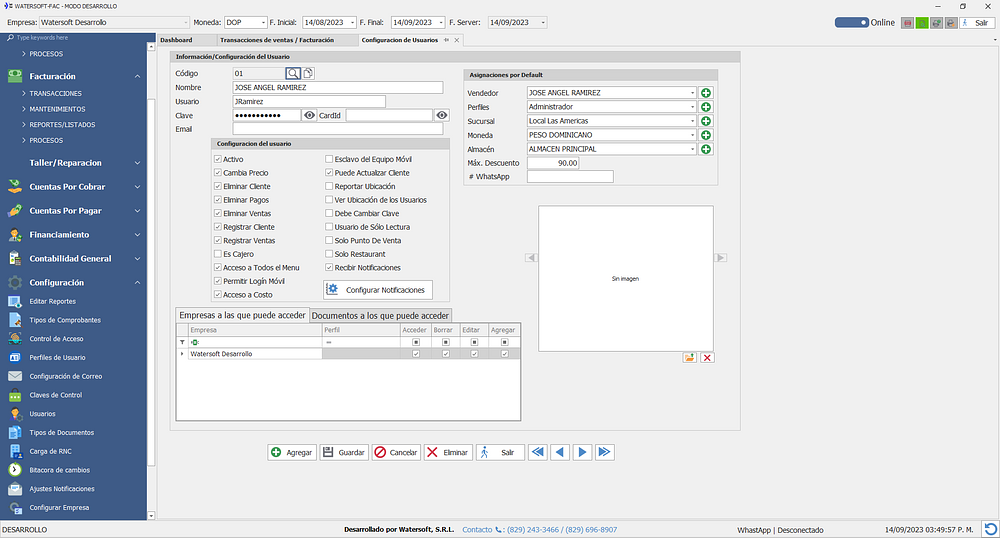1000x538 pixels.
Task: Show password with Clave eye icon
Action: click(x=310, y=116)
